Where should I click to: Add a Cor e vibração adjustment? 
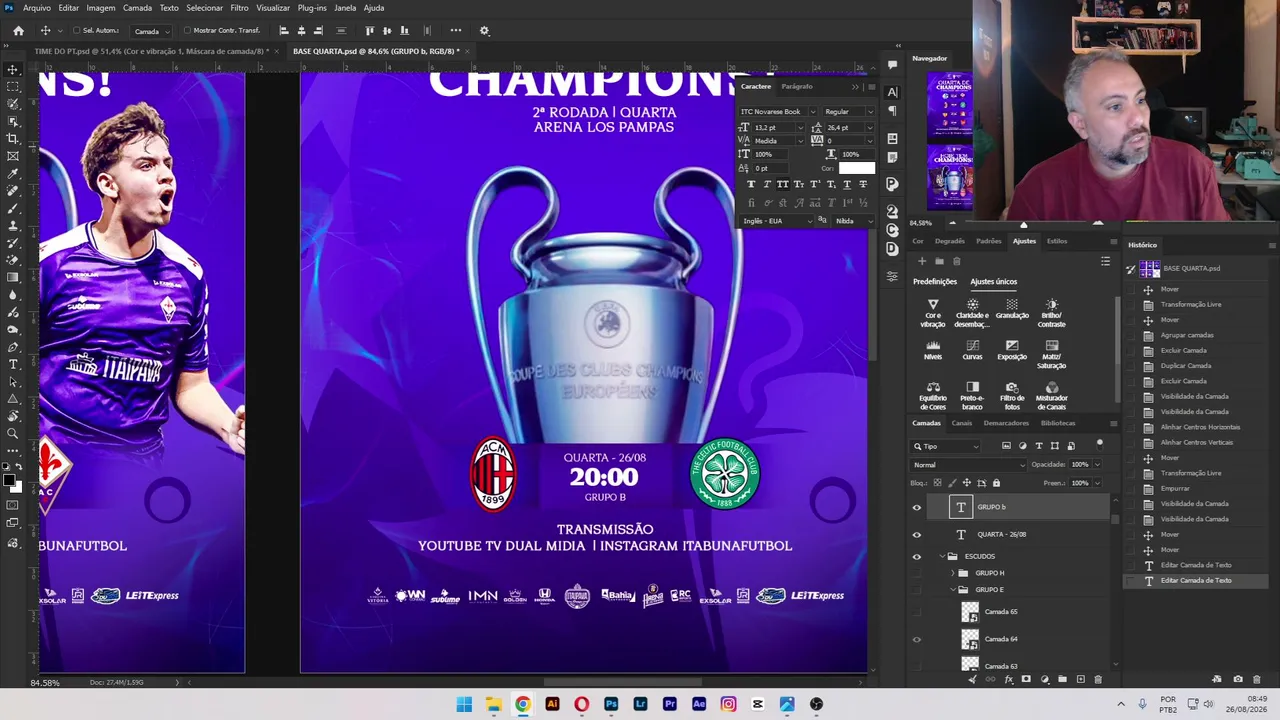(x=933, y=312)
